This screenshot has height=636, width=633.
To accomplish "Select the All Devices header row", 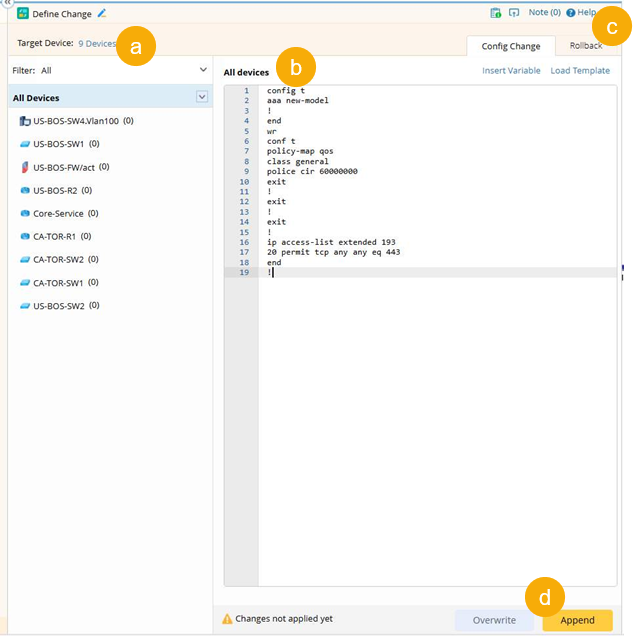I will (x=110, y=97).
